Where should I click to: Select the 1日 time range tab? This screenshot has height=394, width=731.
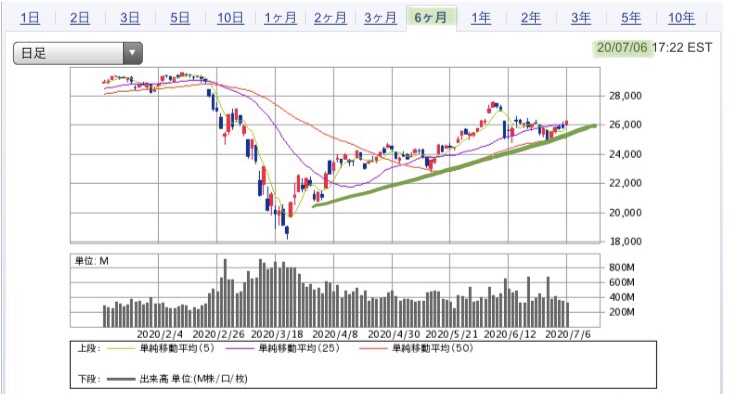tap(29, 18)
